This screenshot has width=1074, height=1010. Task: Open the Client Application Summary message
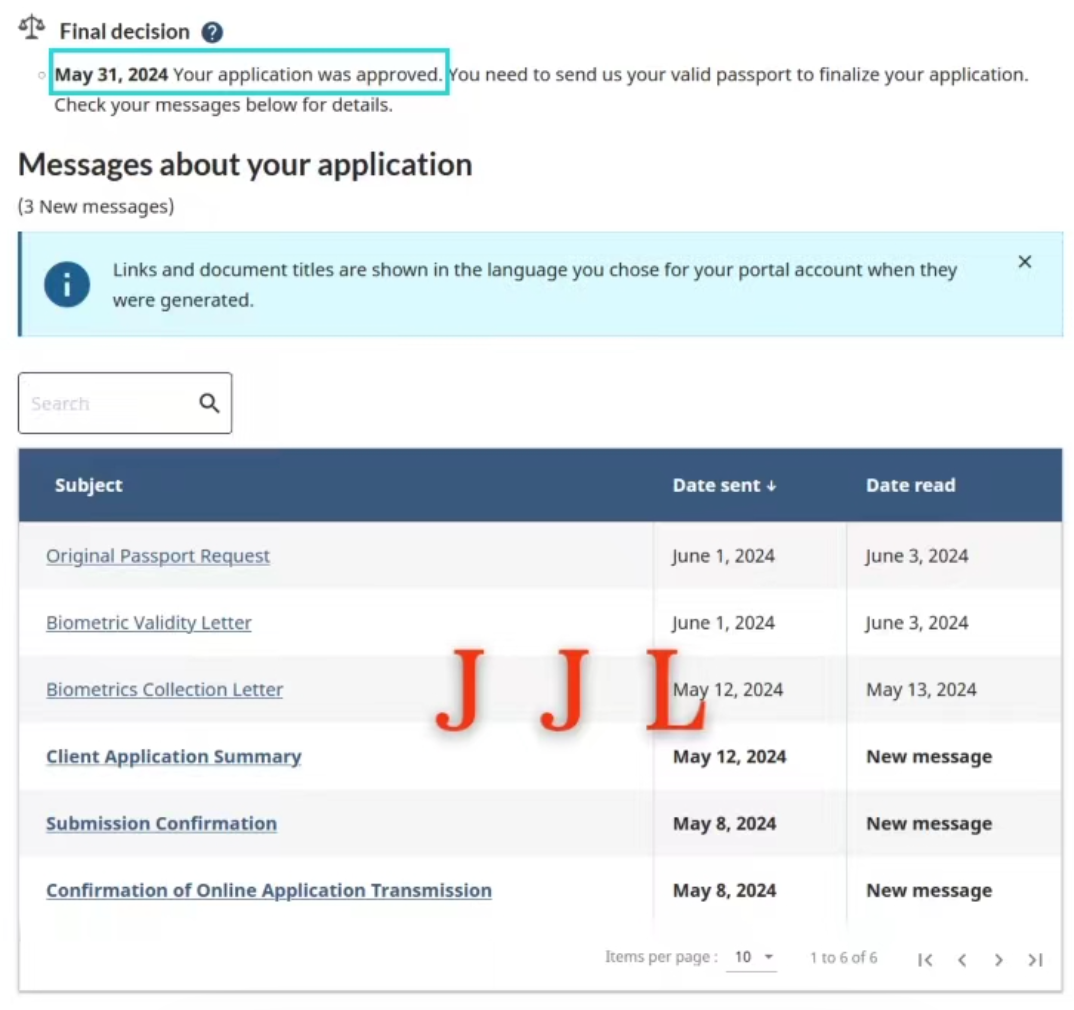click(173, 757)
